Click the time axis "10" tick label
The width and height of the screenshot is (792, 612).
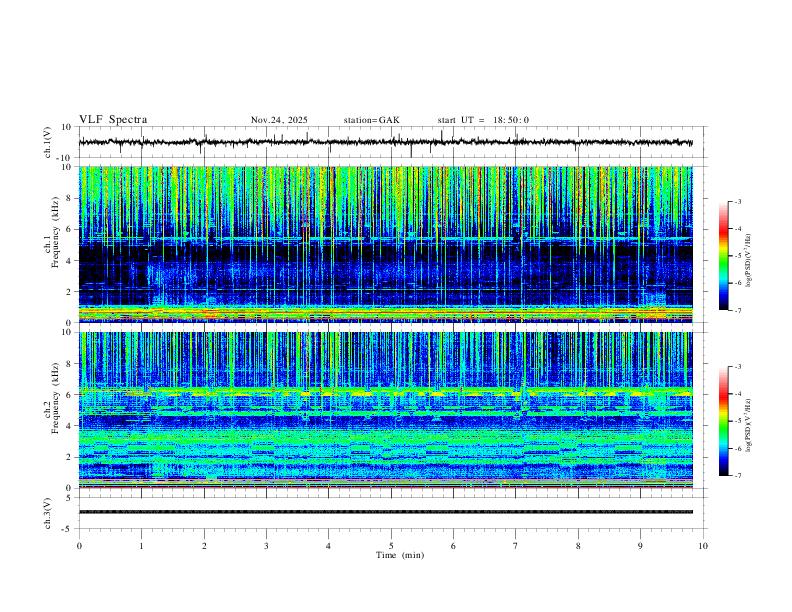pos(703,546)
